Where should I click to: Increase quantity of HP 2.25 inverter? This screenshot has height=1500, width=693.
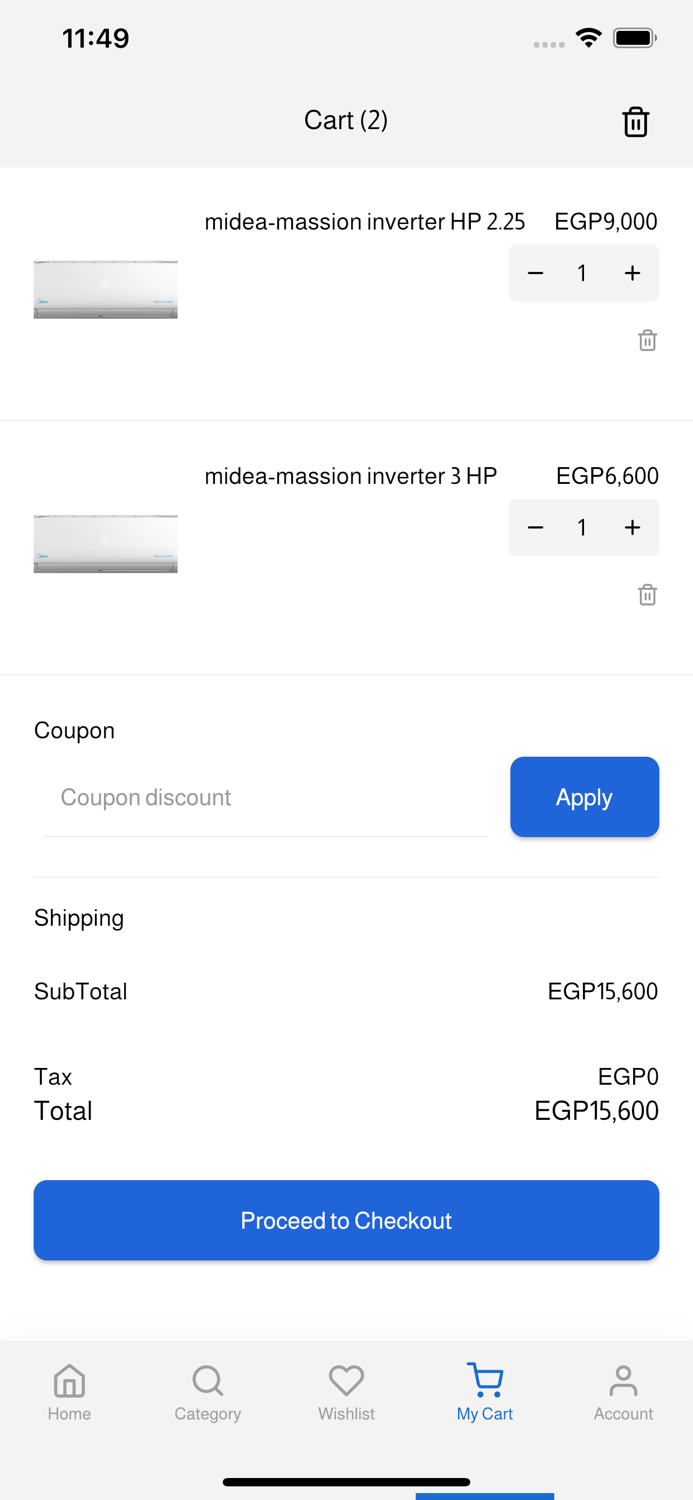point(632,273)
